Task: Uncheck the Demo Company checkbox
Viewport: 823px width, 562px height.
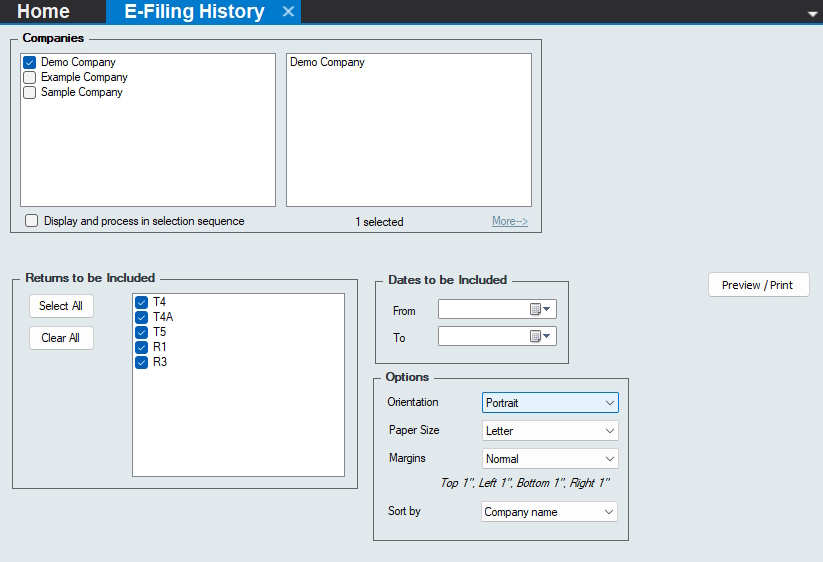Action: 30,62
